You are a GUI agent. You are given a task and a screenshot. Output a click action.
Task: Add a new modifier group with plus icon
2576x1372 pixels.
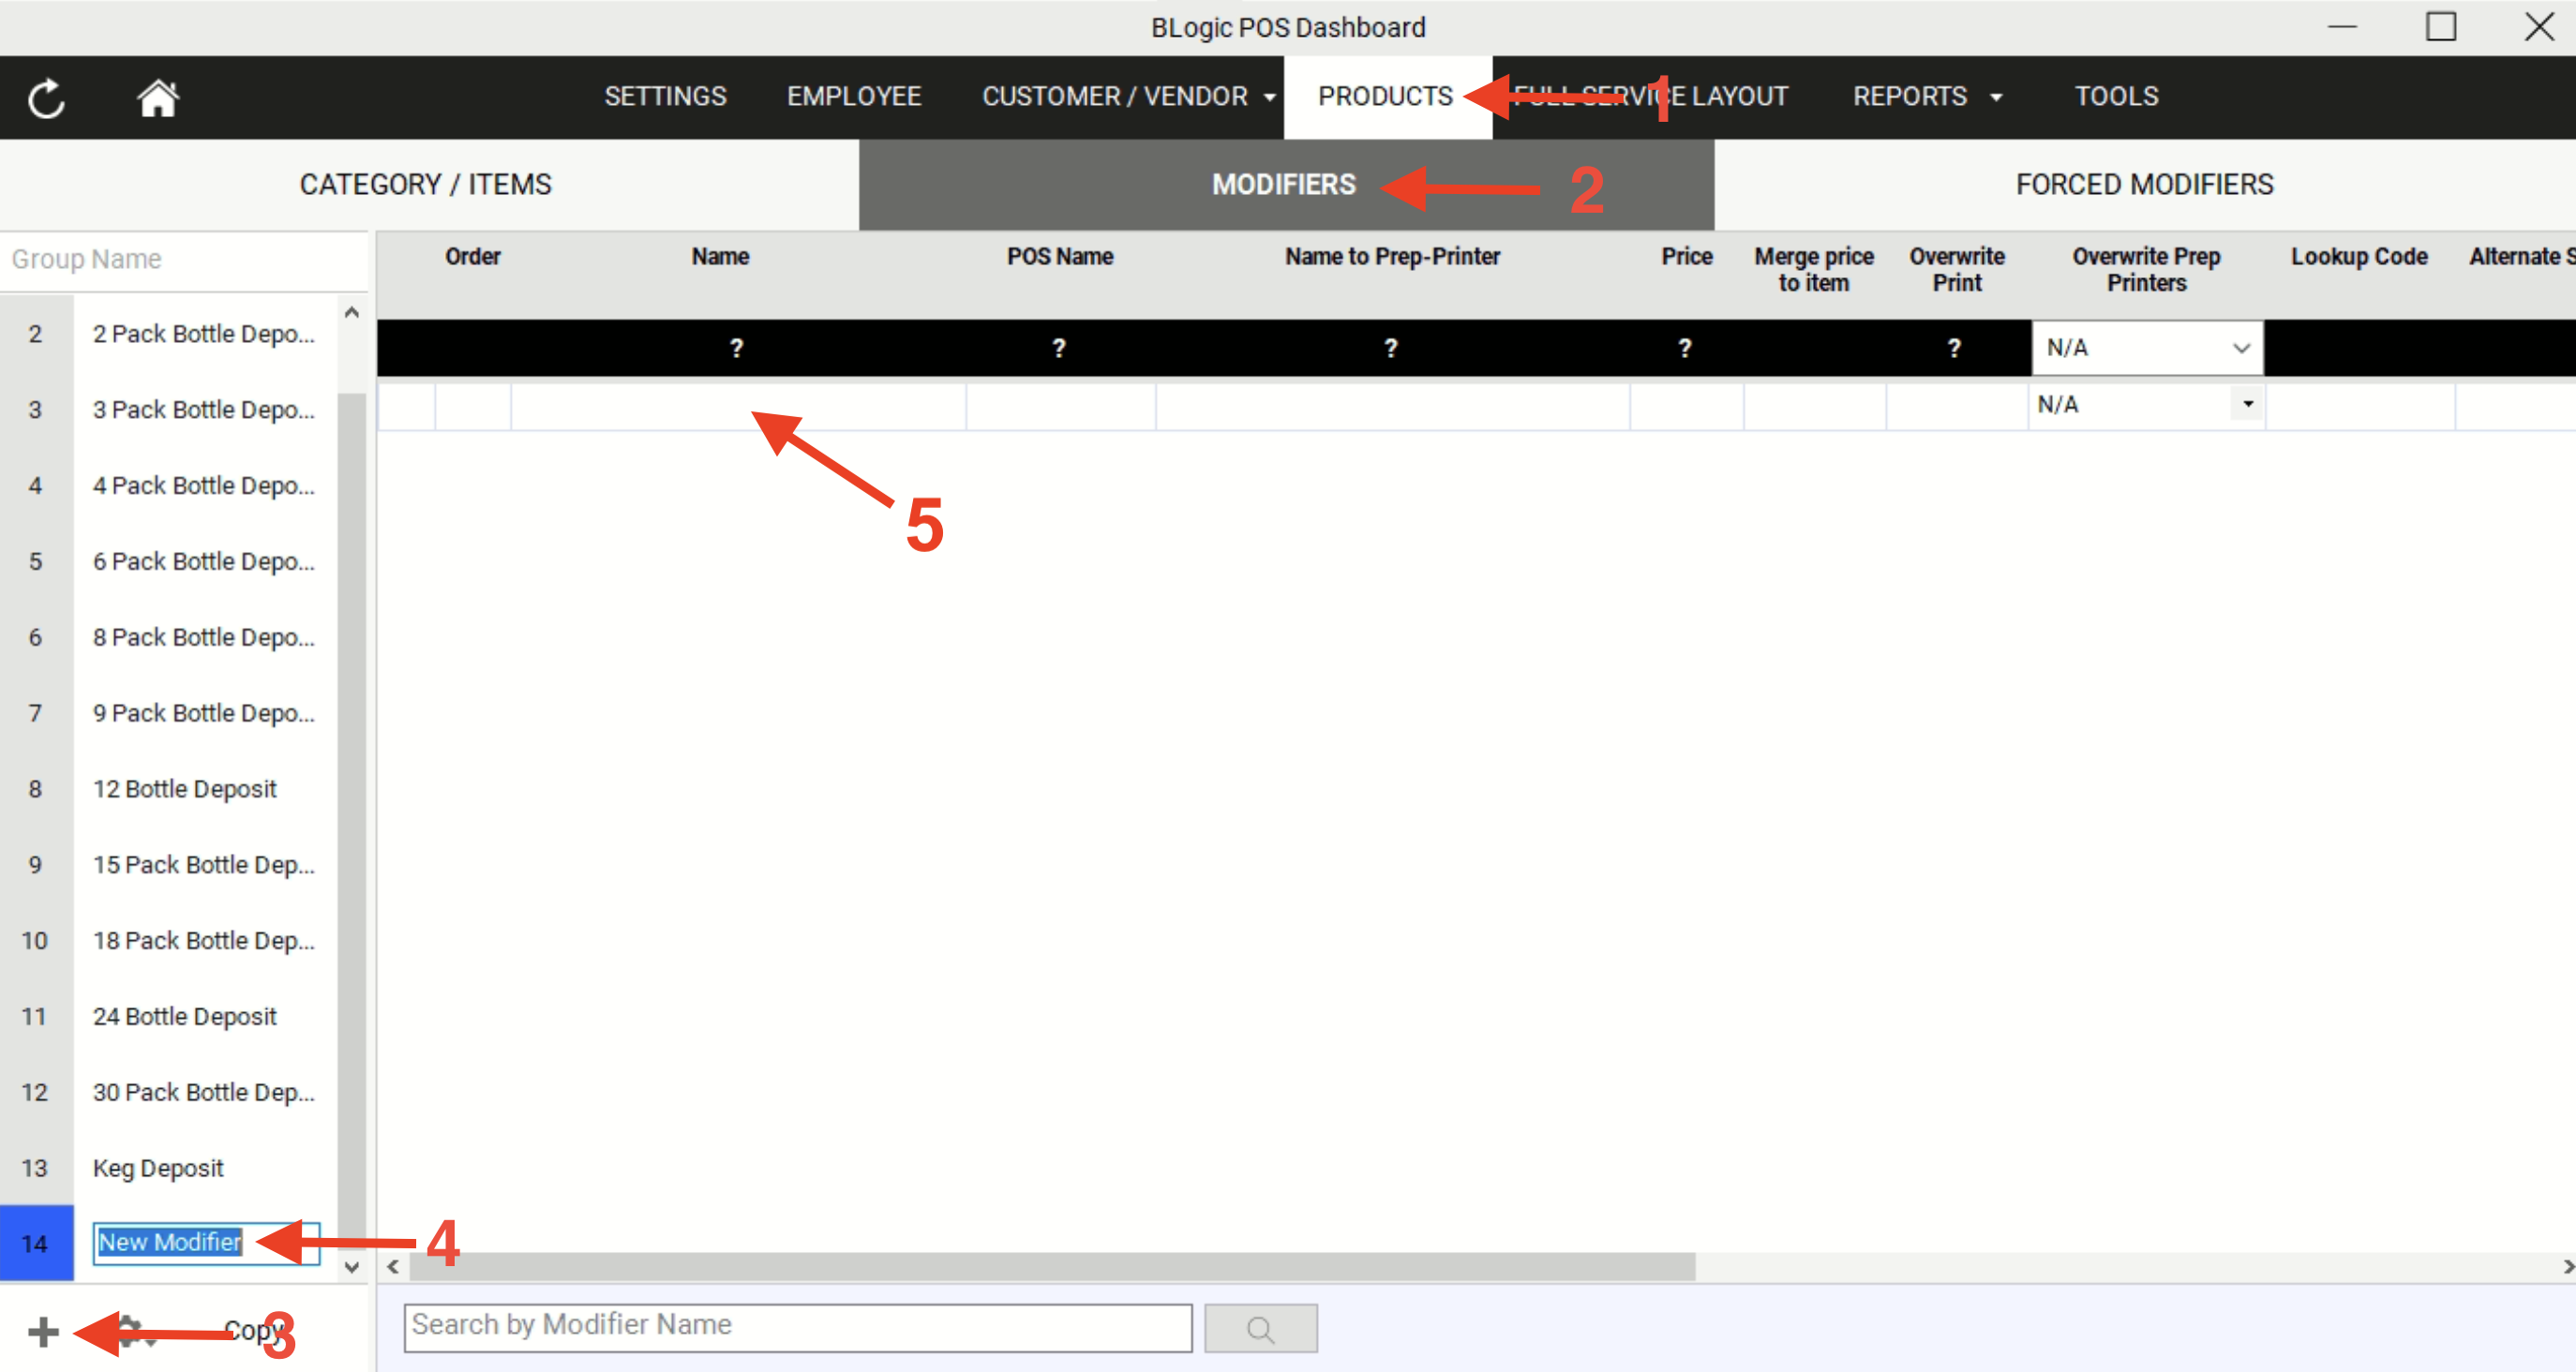click(x=43, y=1331)
